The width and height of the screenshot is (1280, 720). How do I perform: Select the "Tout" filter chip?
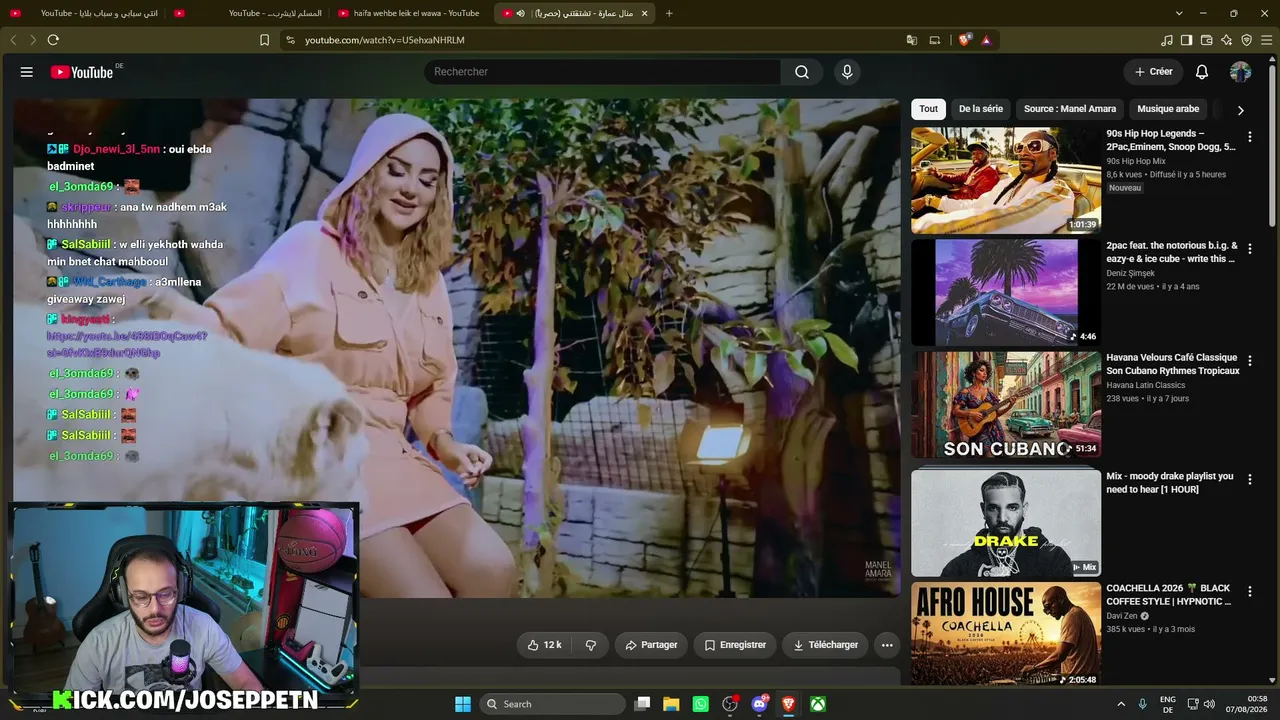point(929,109)
